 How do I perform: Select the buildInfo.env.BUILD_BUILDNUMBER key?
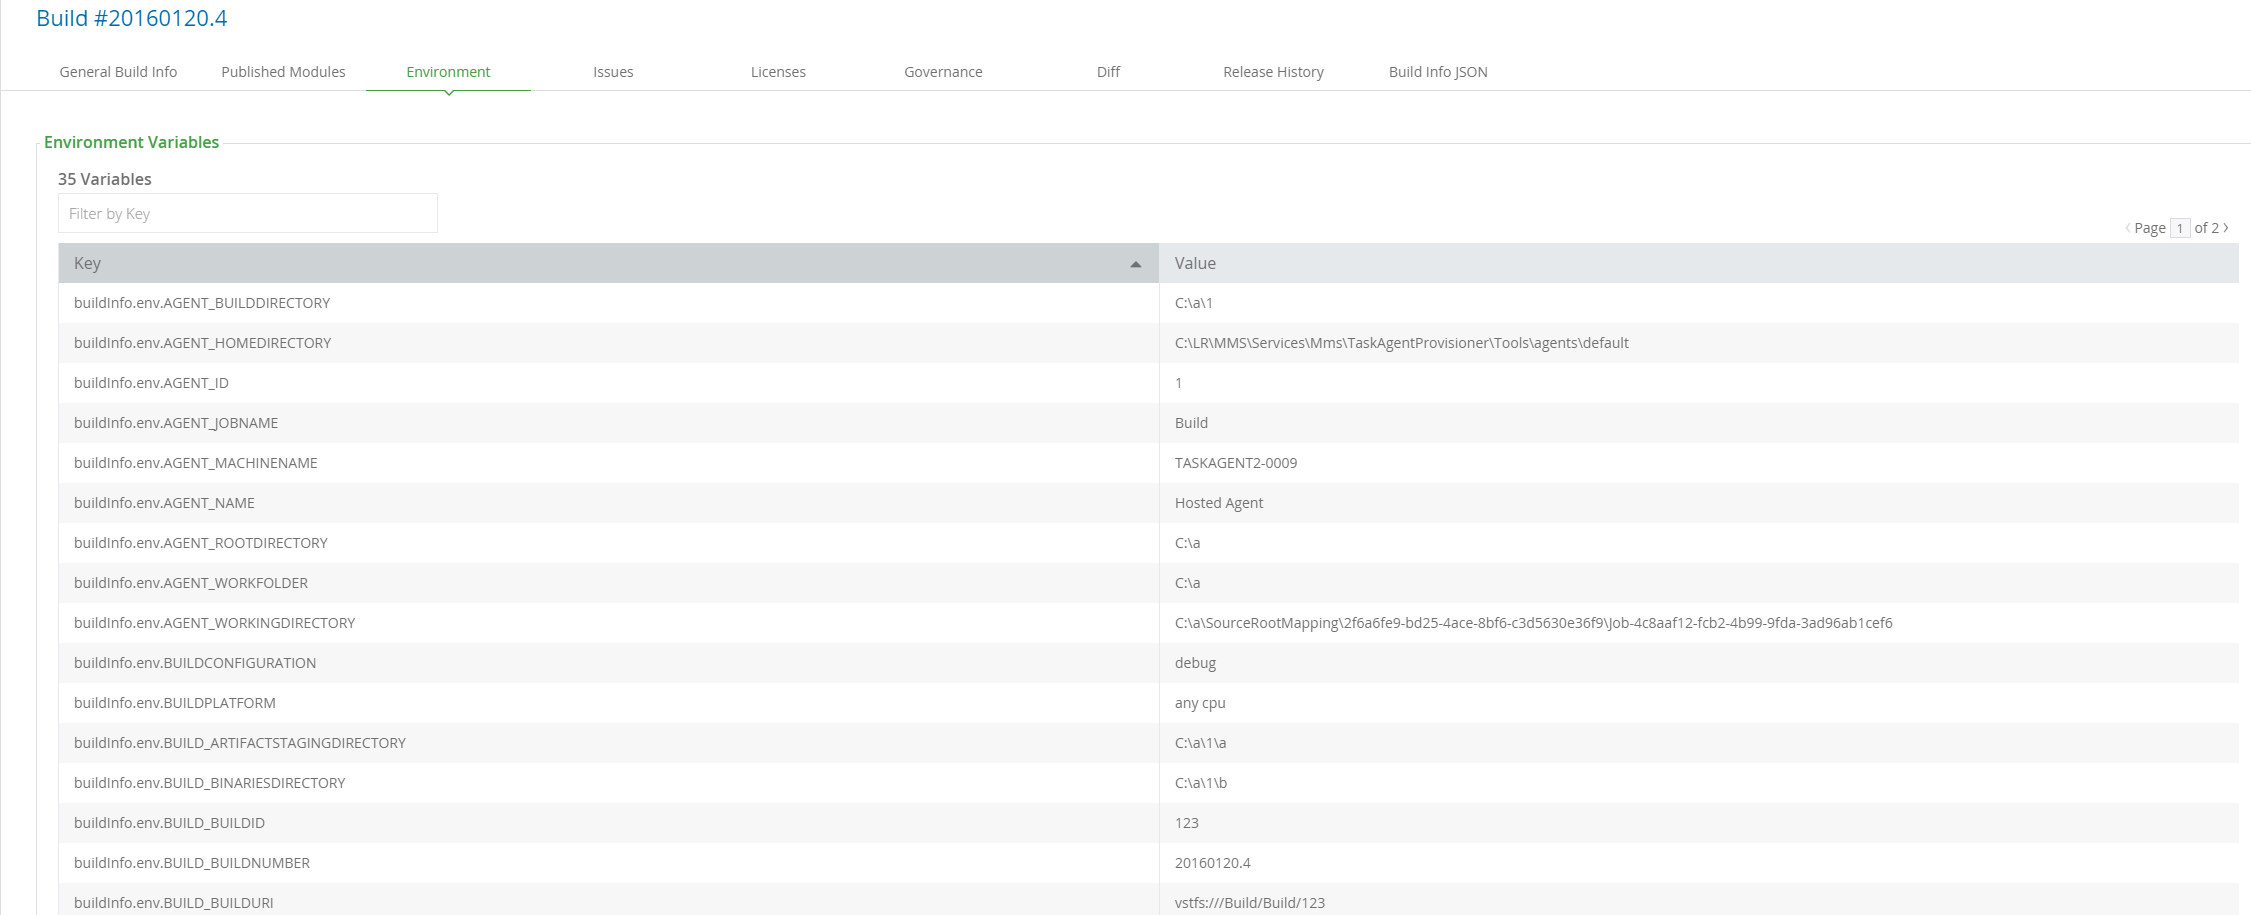[192, 863]
